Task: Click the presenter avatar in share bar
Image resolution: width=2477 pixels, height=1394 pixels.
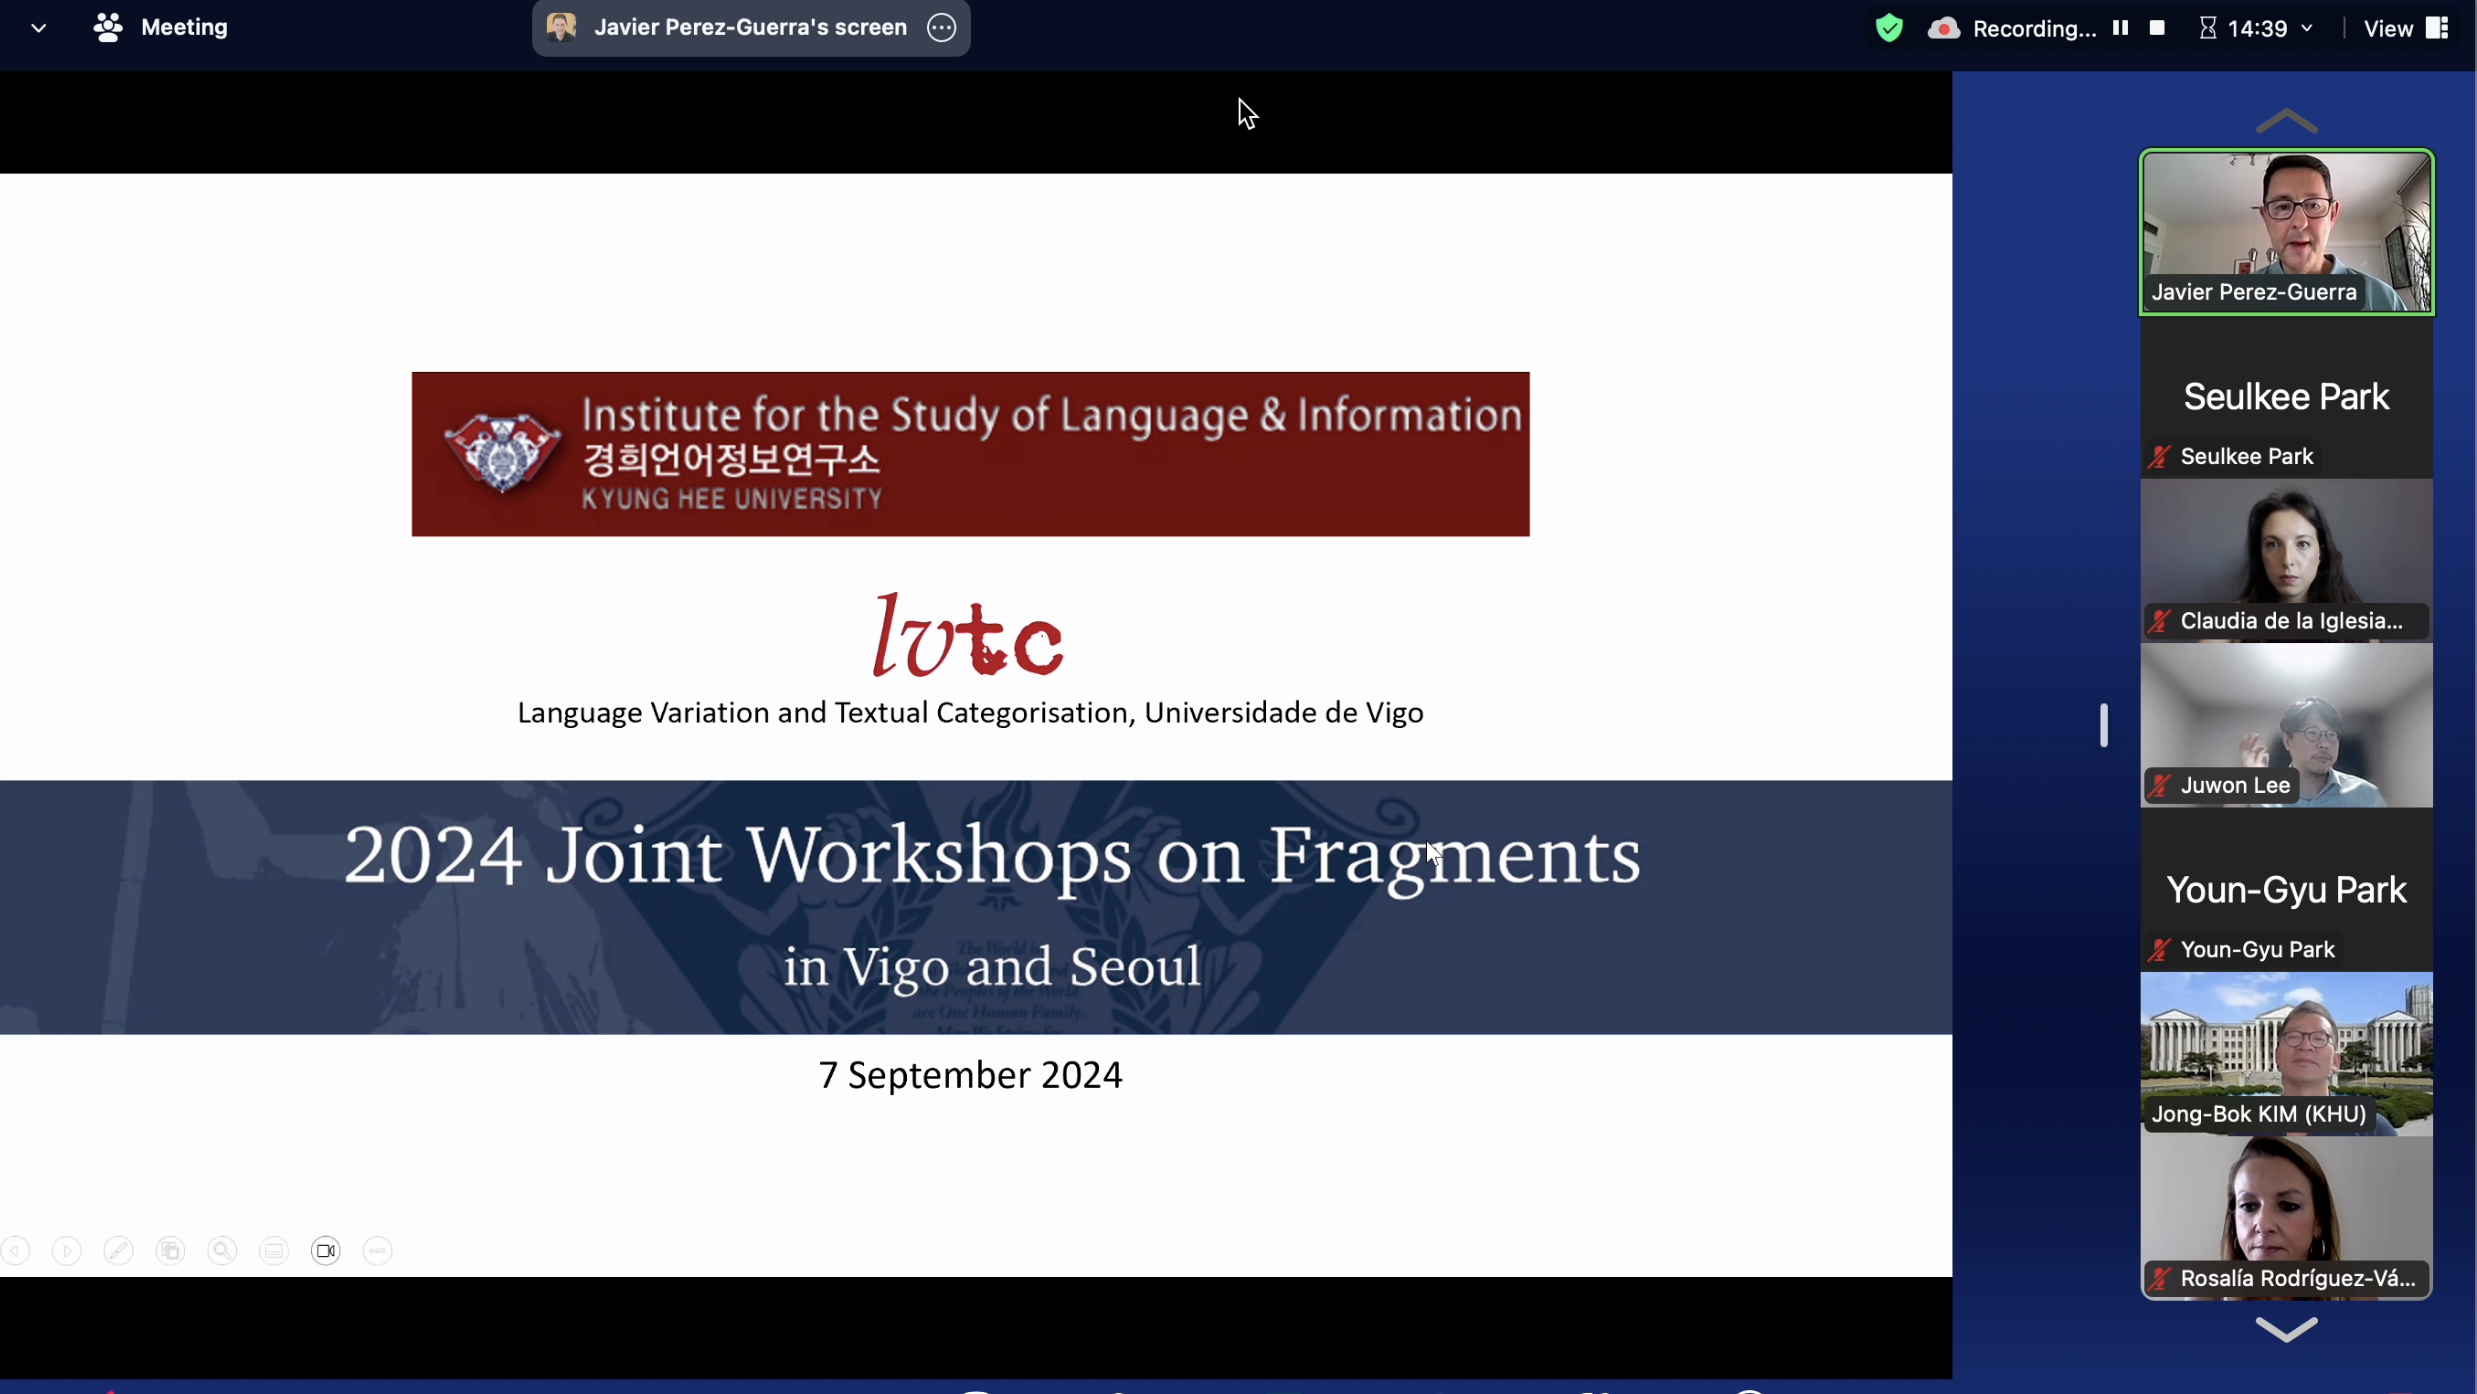Action: (x=562, y=28)
